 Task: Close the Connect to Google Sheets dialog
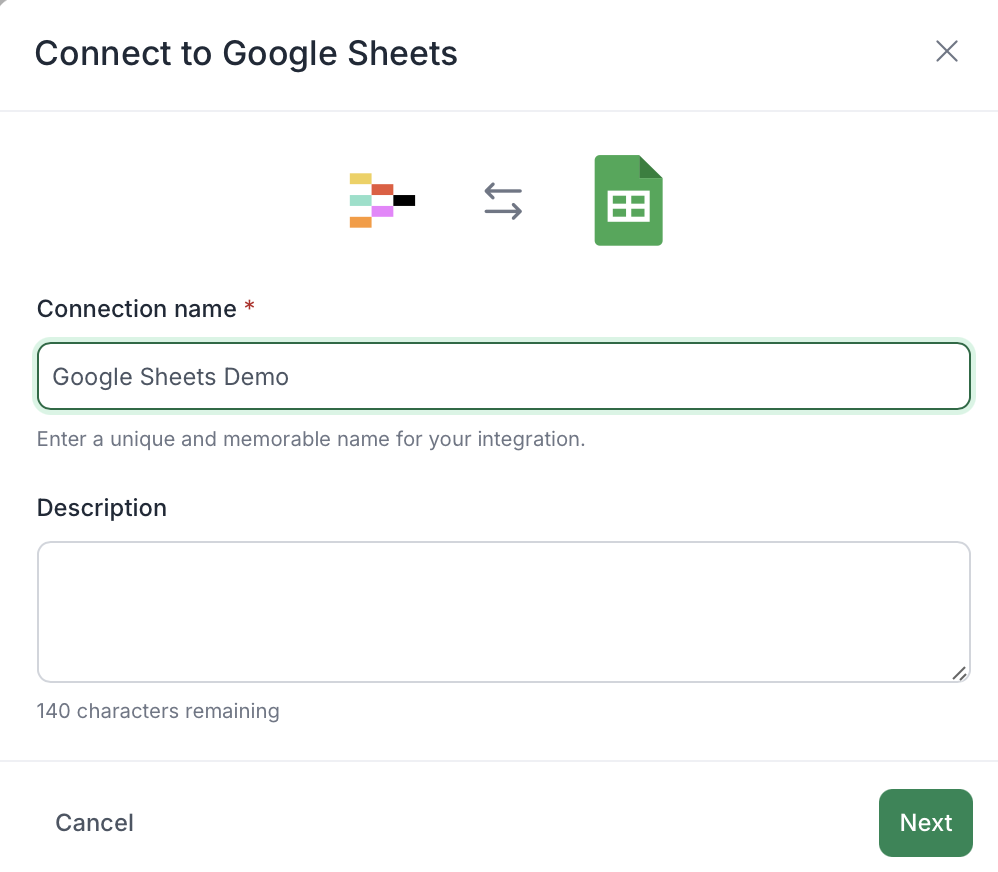tap(946, 51)
